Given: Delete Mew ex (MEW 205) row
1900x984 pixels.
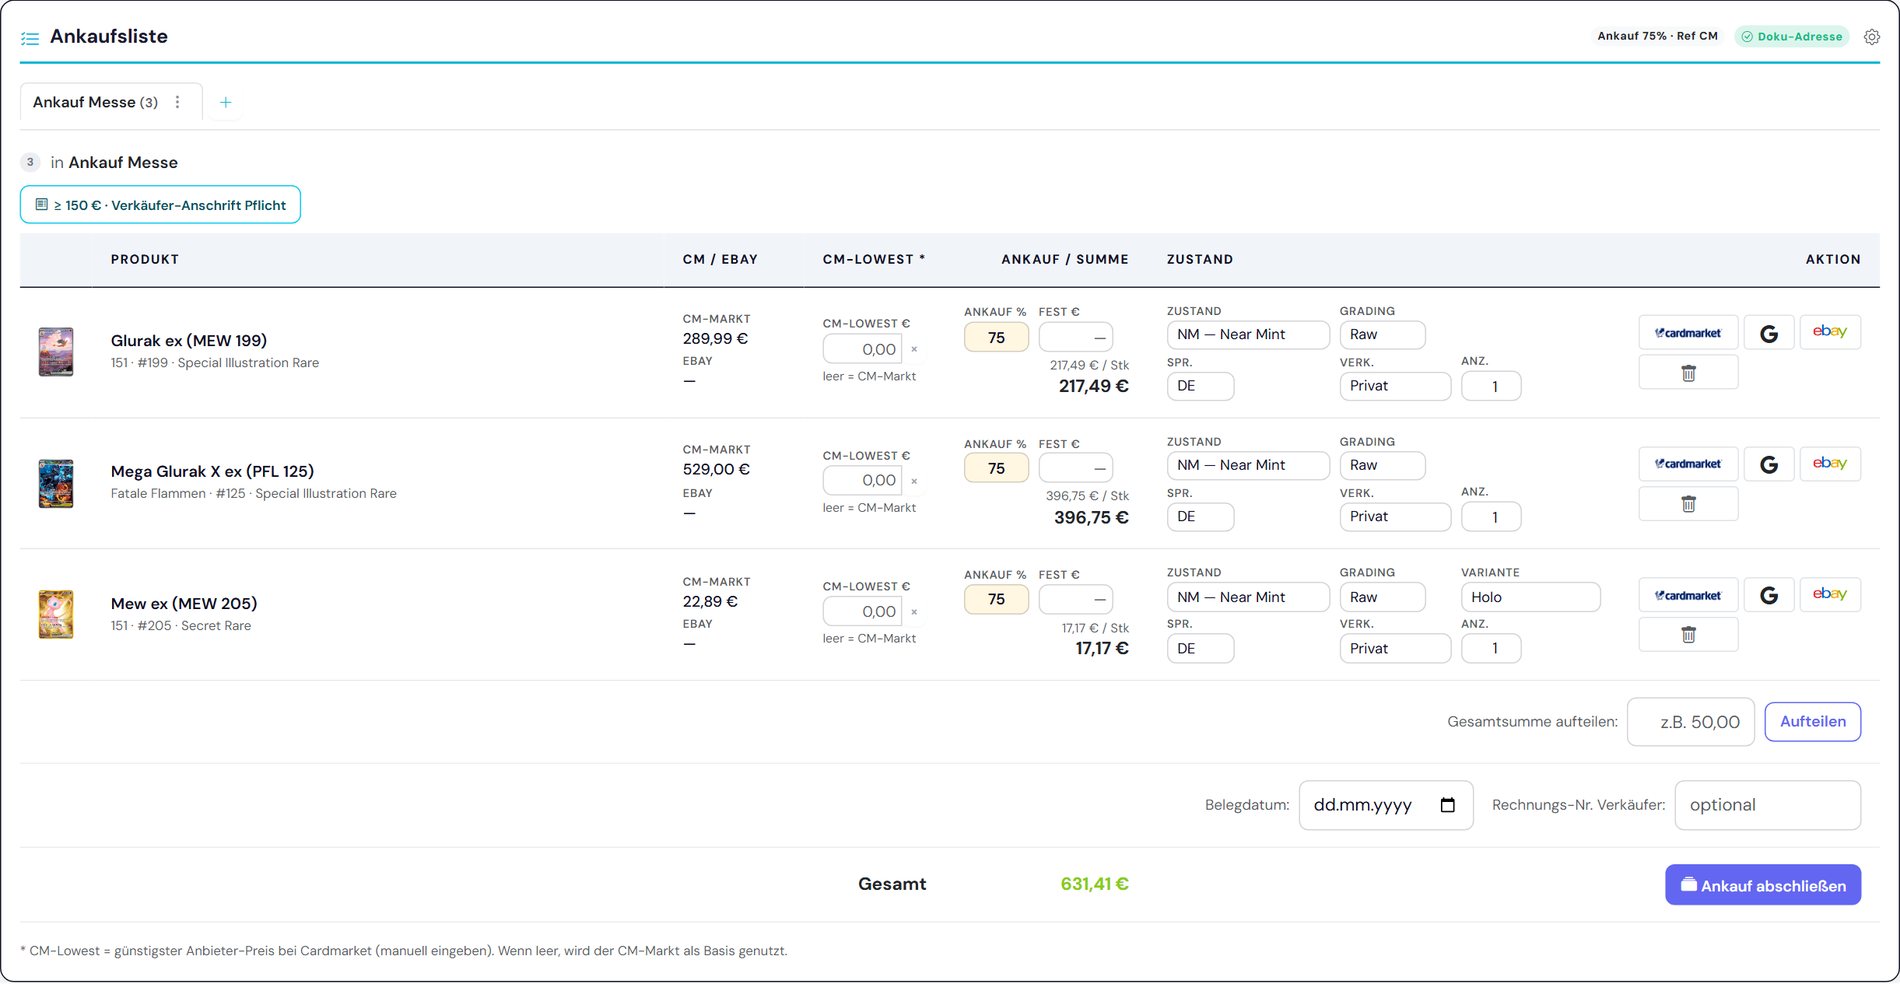Looking at the screenshot, I should pyautogui.click(x=1688, y=635).
